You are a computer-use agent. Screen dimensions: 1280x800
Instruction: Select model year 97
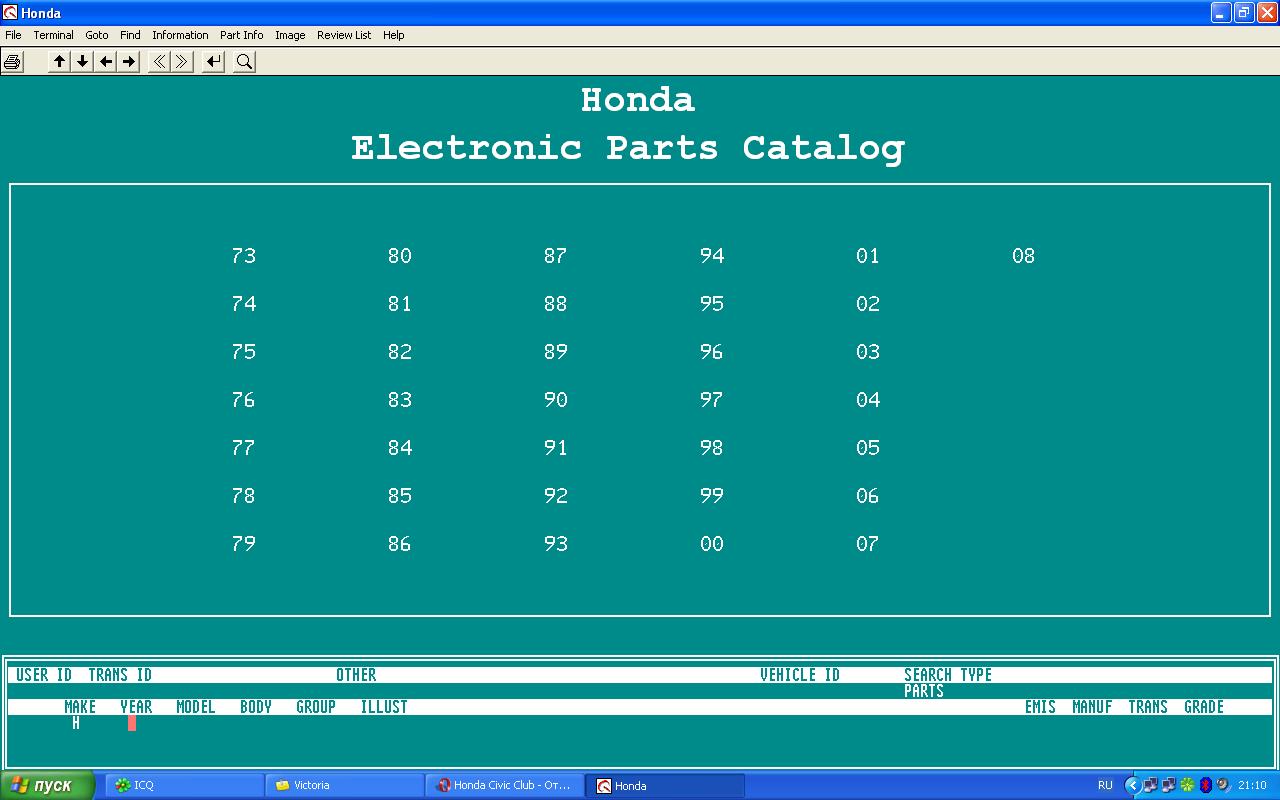(x=712, y=400)
